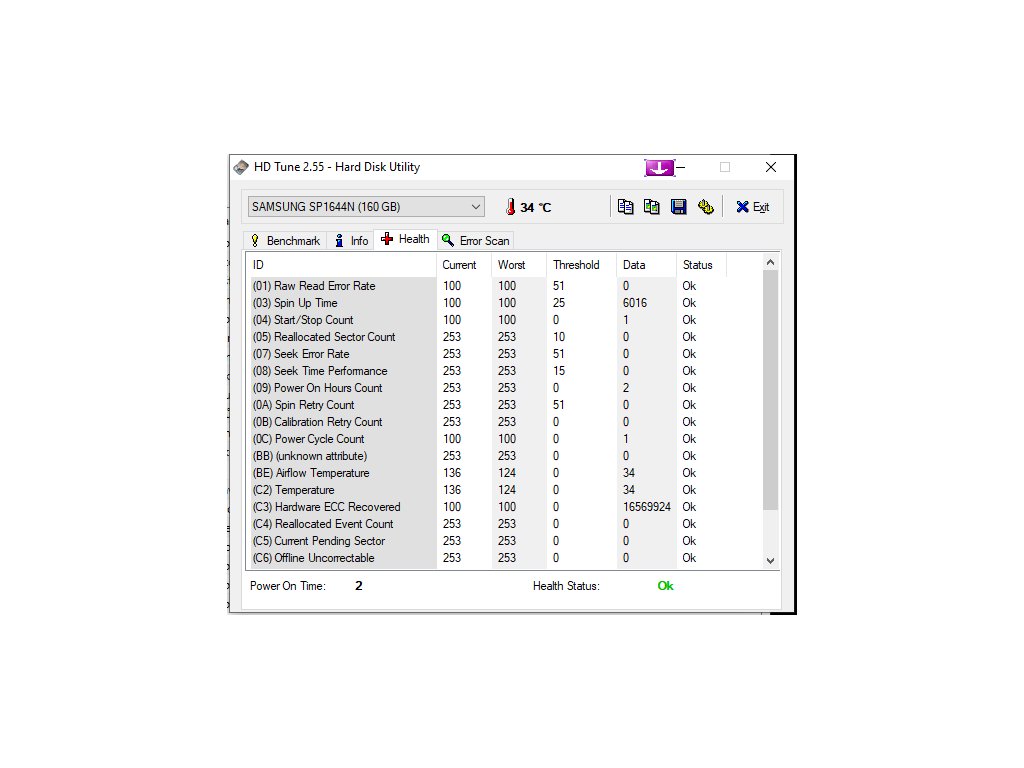Viewport: 1024px width, 768px height.
Task: Minimize the HD Tune window
Action: (680, 167)
